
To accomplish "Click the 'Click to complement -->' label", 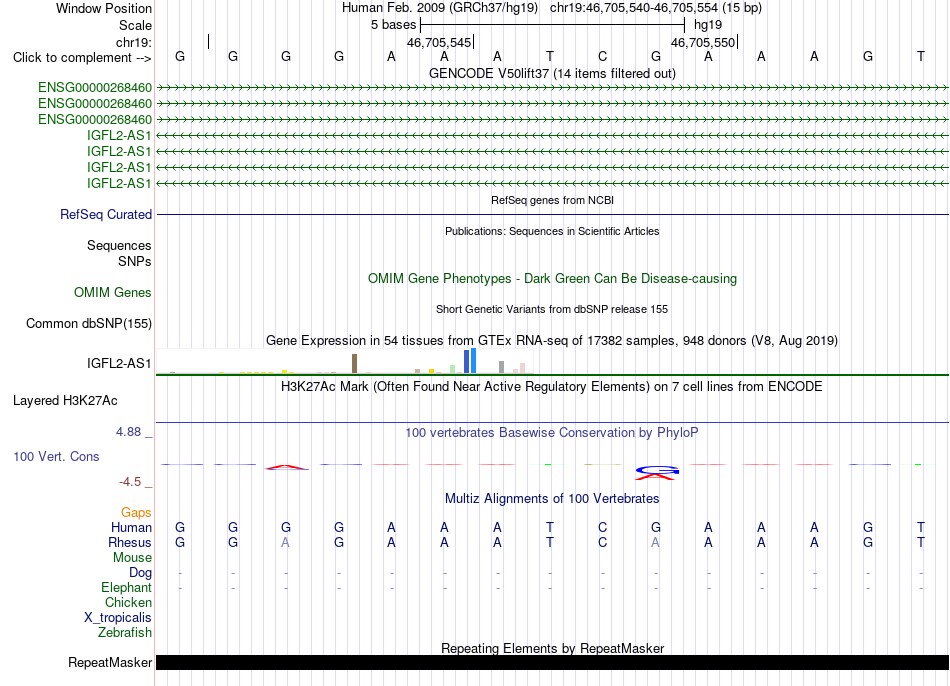I will click(x=82, y=58).
